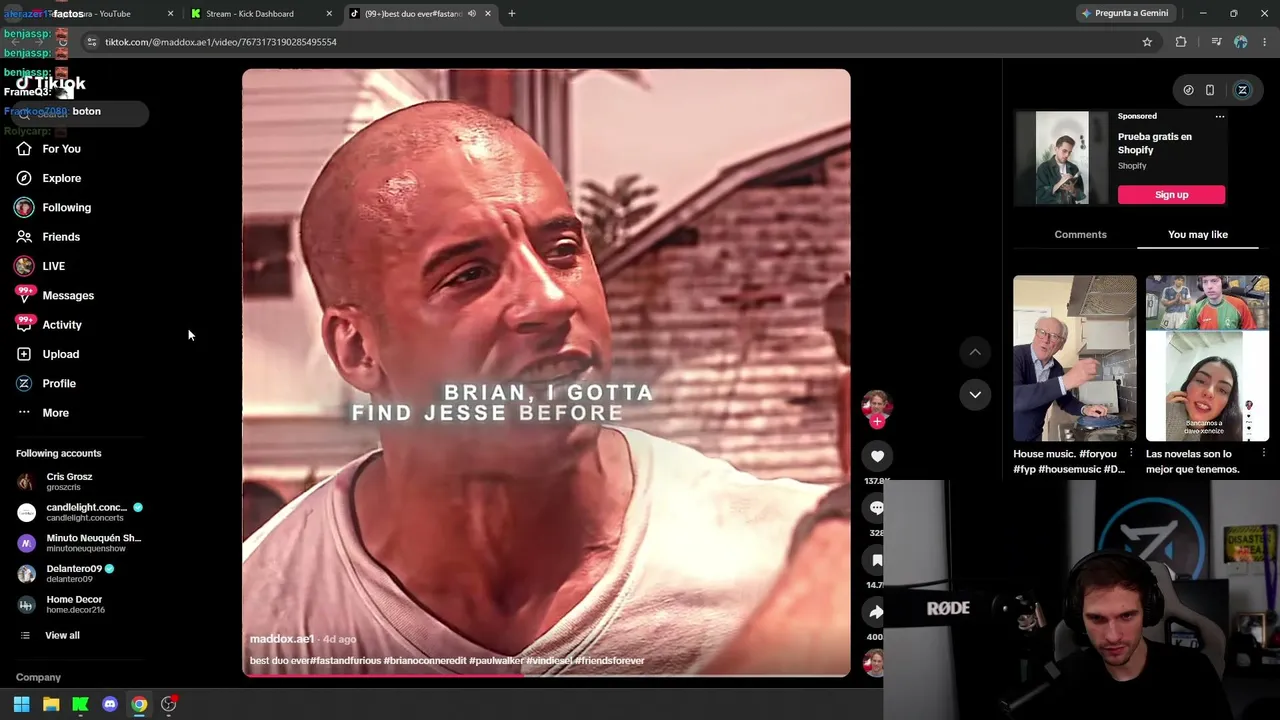Open options for Las novelas video
1280x720 pixels.
1263,453
